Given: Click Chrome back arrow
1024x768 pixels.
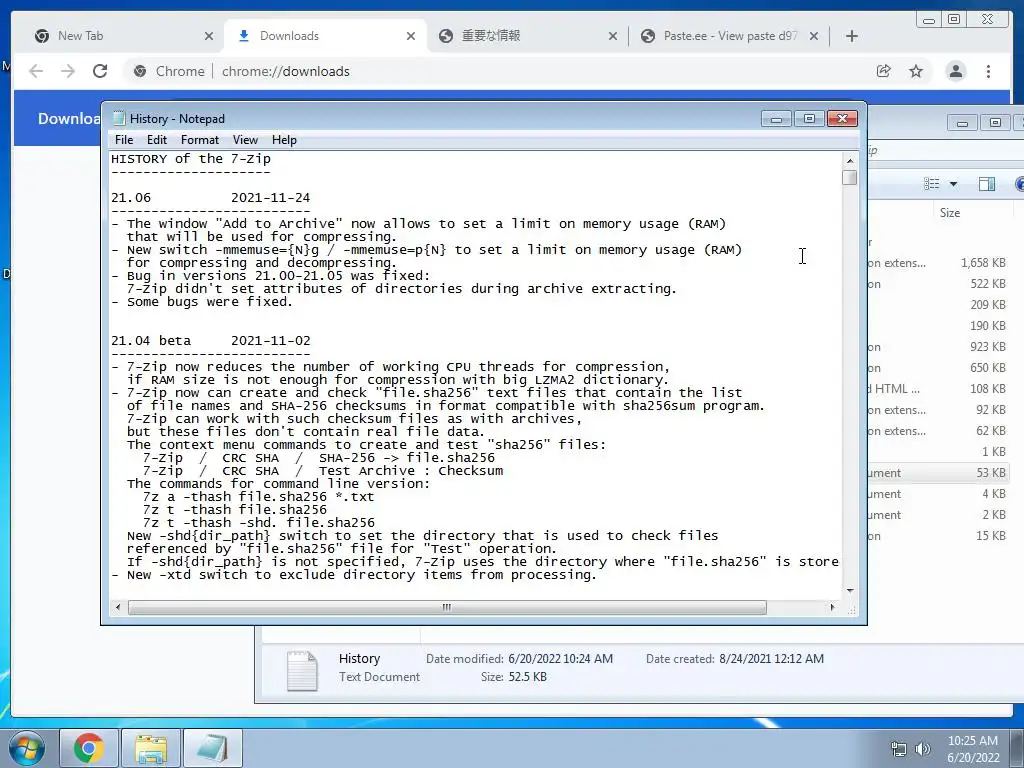Looking at the screenshot, I should pyautogui.click(x=36, y=71).
